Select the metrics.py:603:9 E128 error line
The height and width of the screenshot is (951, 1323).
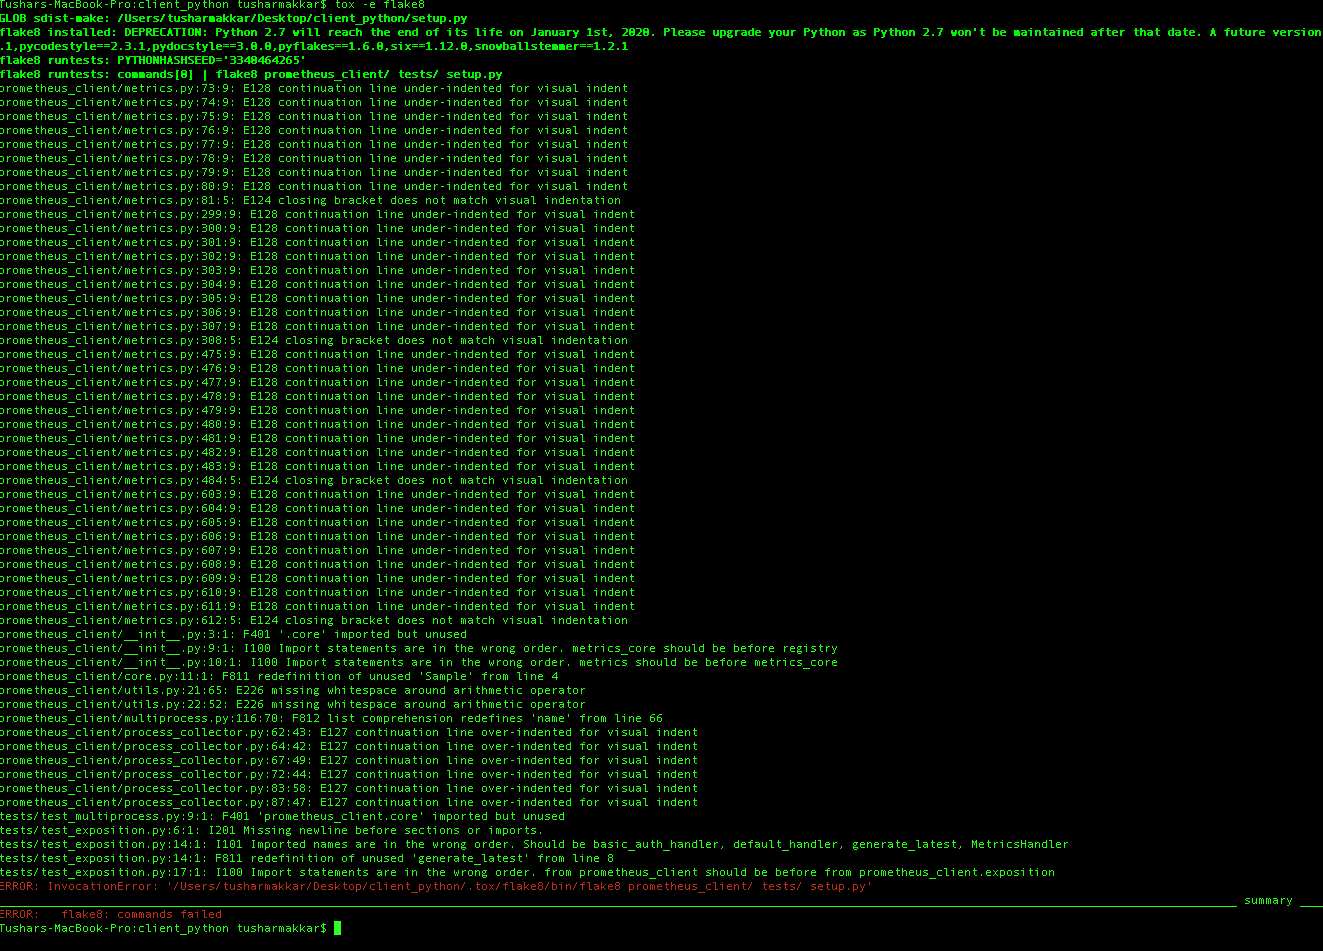click(317, 495)
